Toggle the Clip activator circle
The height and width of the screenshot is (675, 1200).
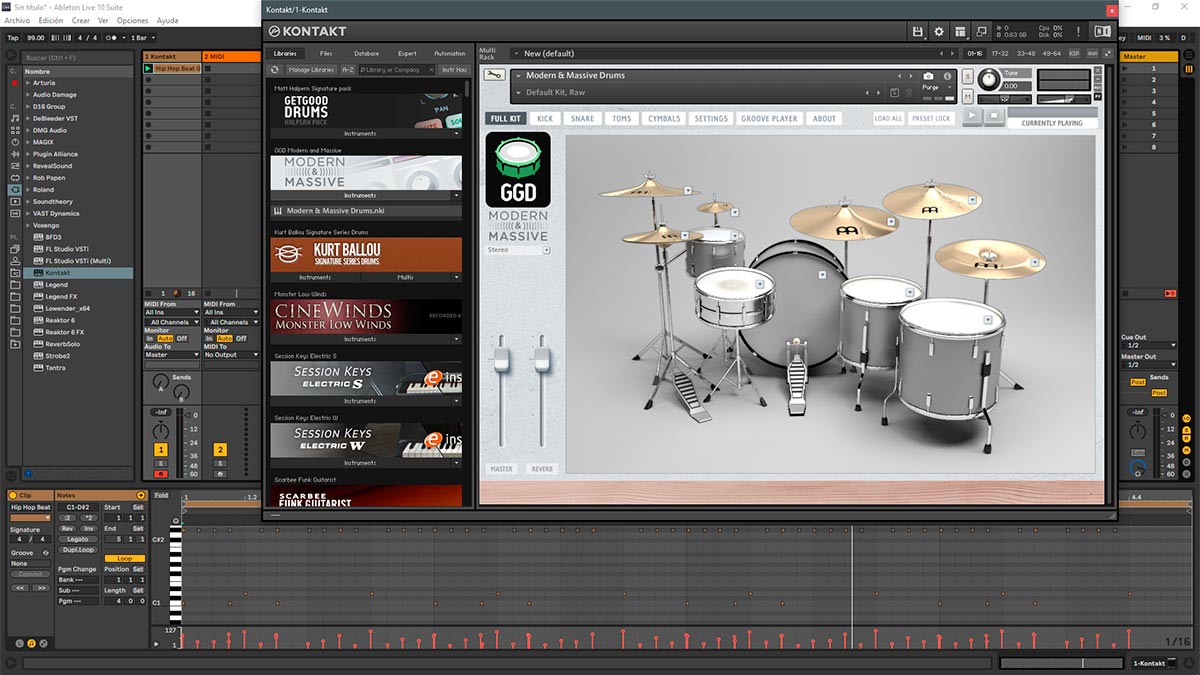coord(13,495)
